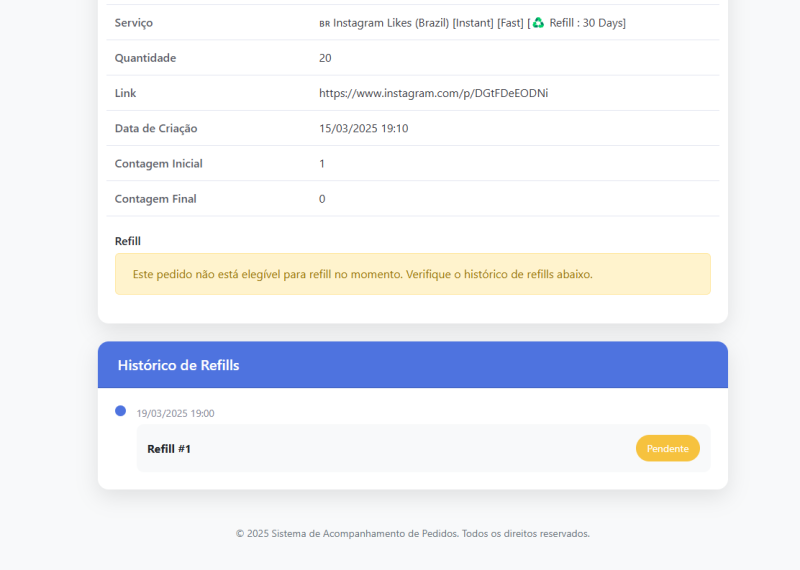Image resolution: width=800 pixels, height=570 pixels.
Task: Click the Serviço row label
Action: [134, 23]
